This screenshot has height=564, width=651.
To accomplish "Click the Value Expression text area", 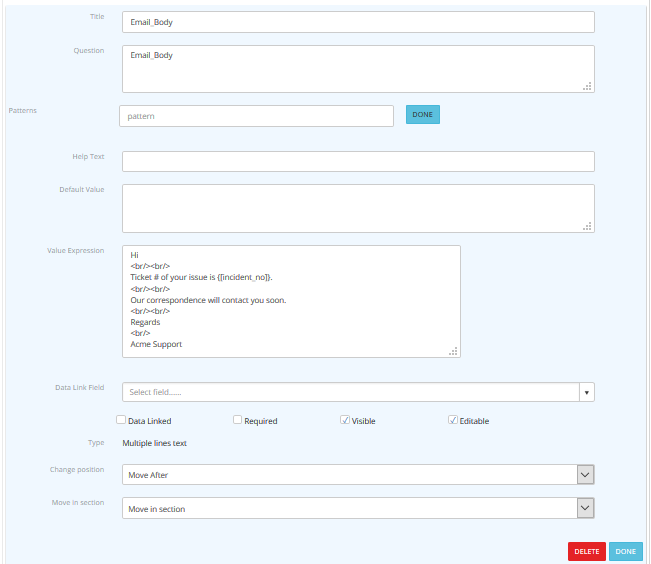I will tap(291, 301).
